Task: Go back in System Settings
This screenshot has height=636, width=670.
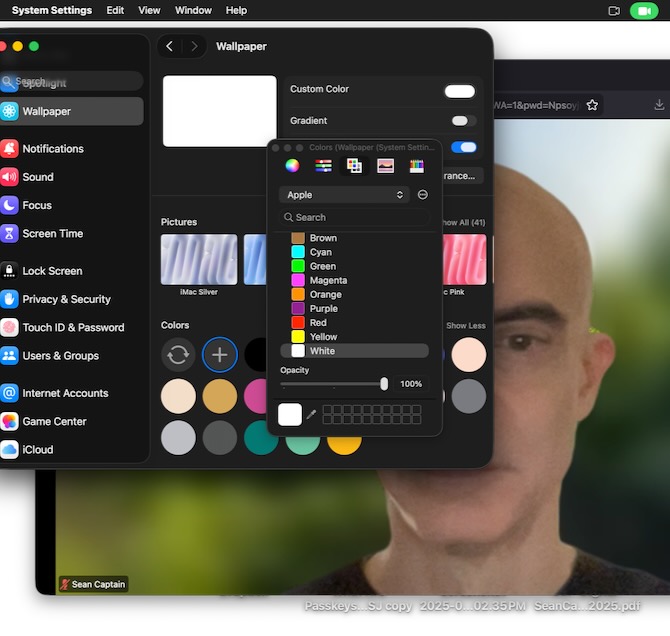Action: [170, 46]
